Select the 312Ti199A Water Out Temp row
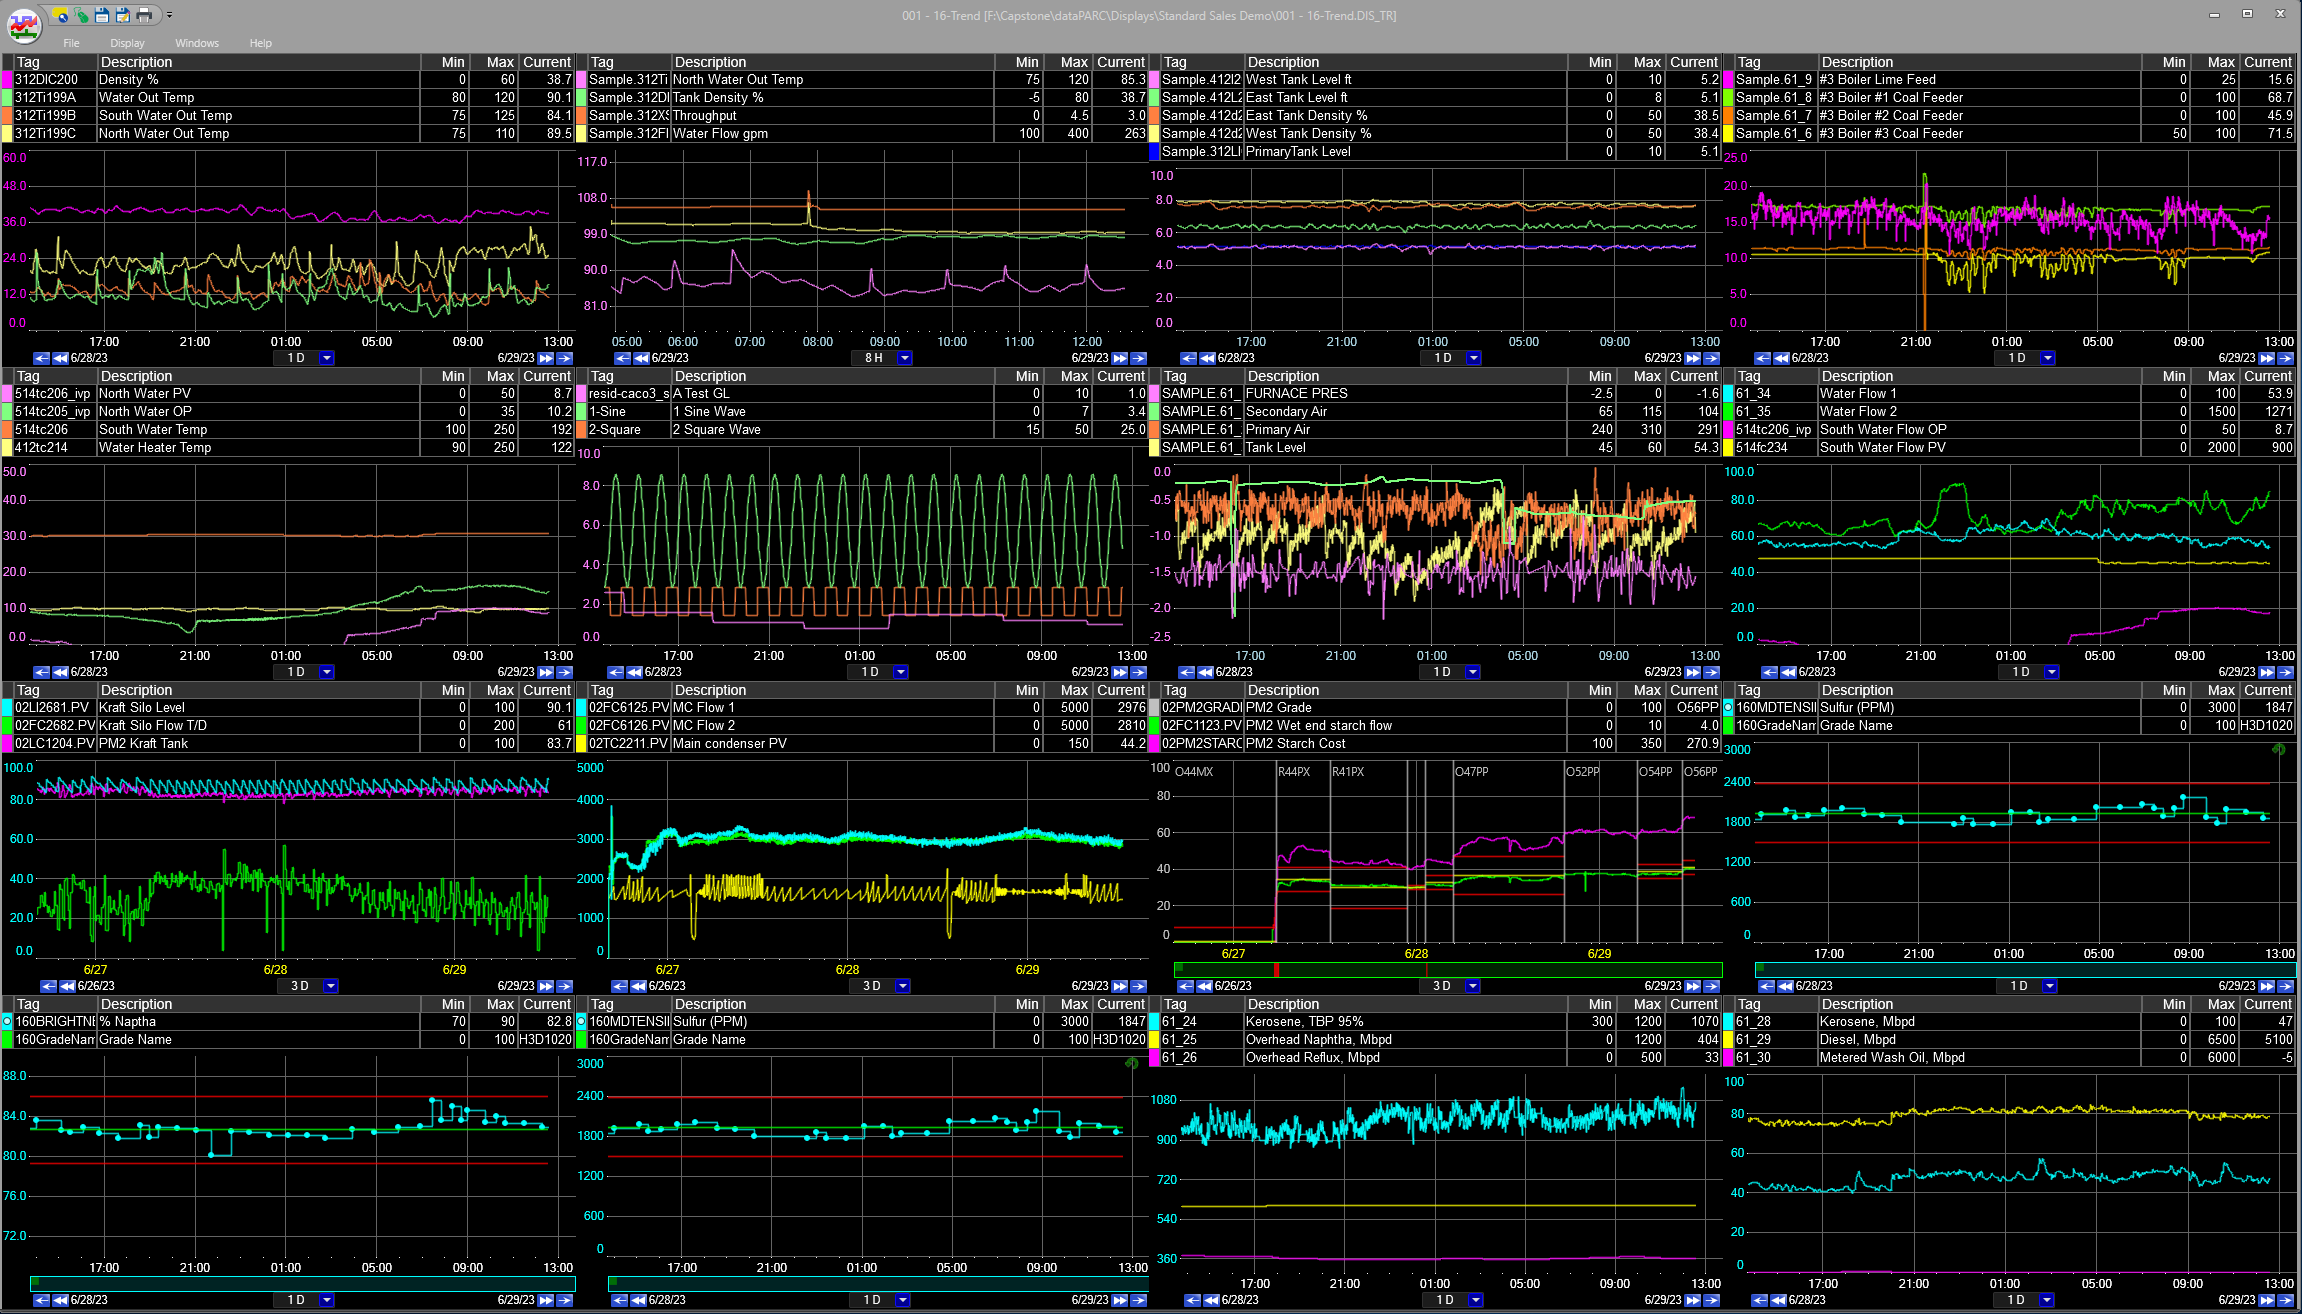This screenshot has height=1314, width=2302. coord(288,98)
